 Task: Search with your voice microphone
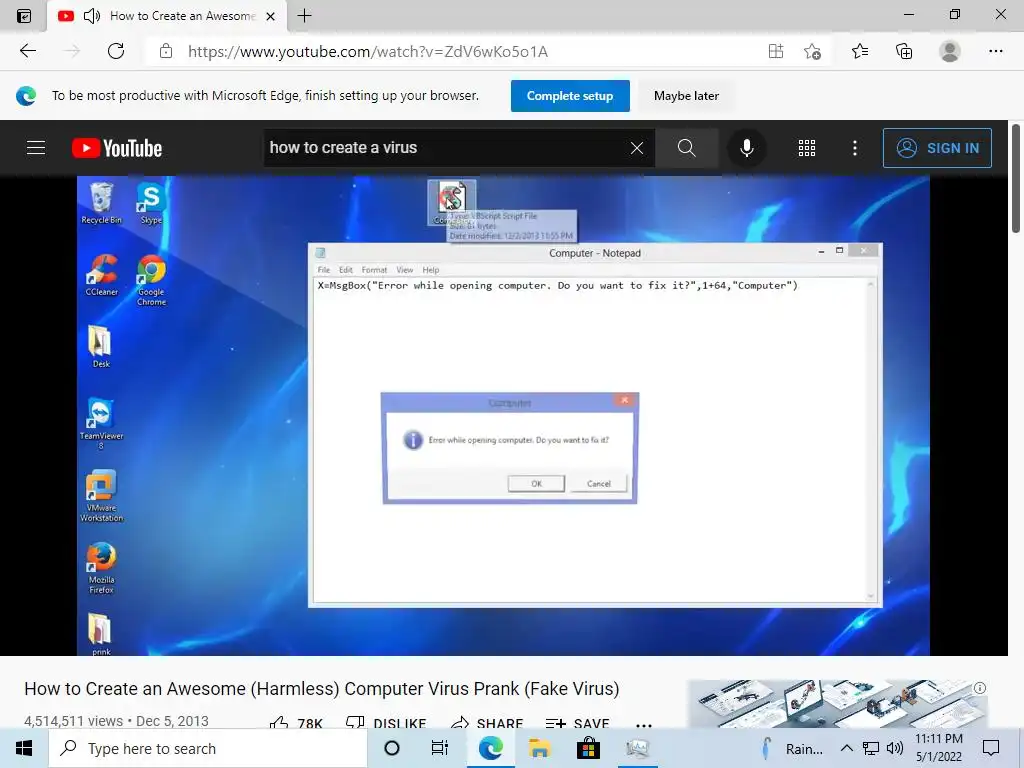click(x=746, y=148)
